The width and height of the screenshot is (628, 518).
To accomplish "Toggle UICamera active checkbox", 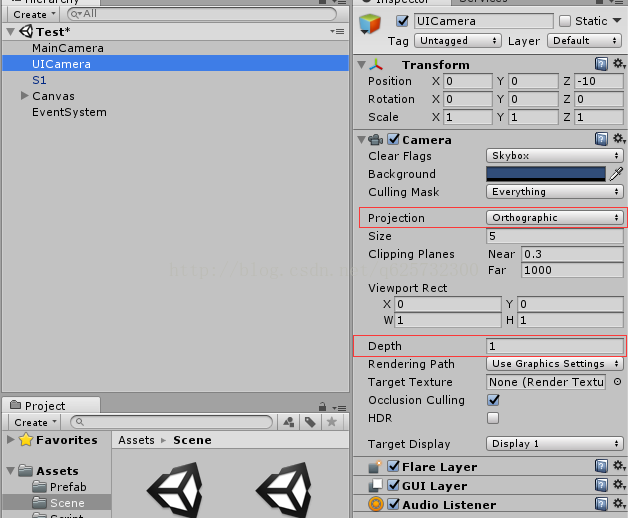I will [402, 21].
